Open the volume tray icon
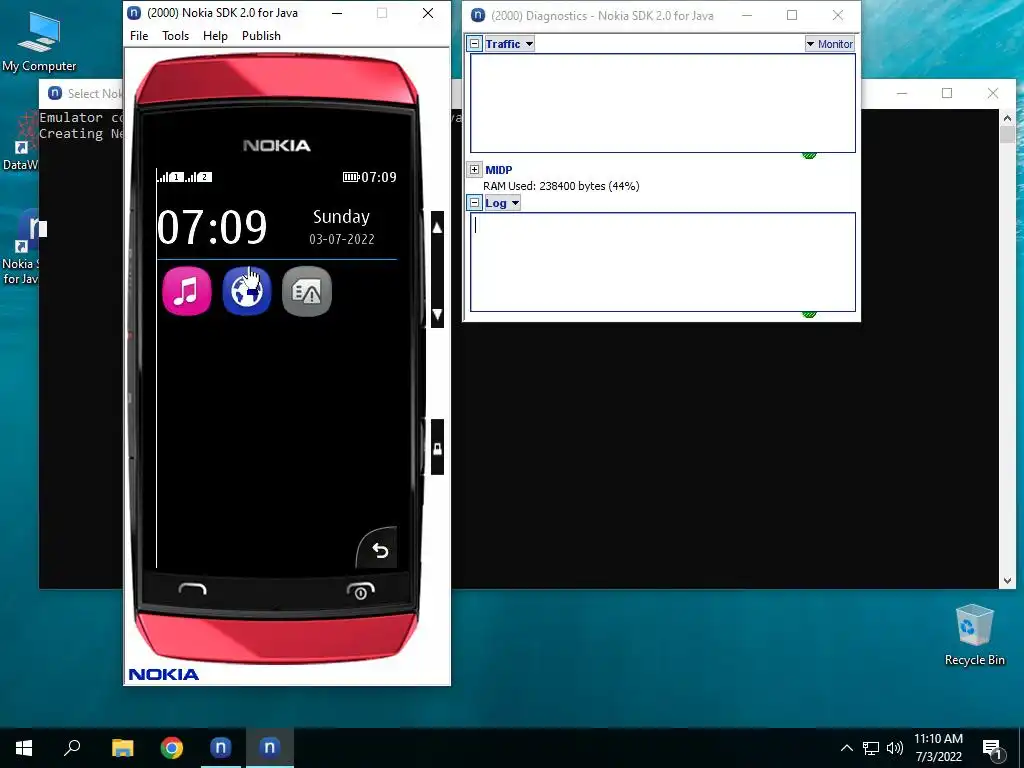This screenshot has height=768, width=1024. click(x=895, y=748)
